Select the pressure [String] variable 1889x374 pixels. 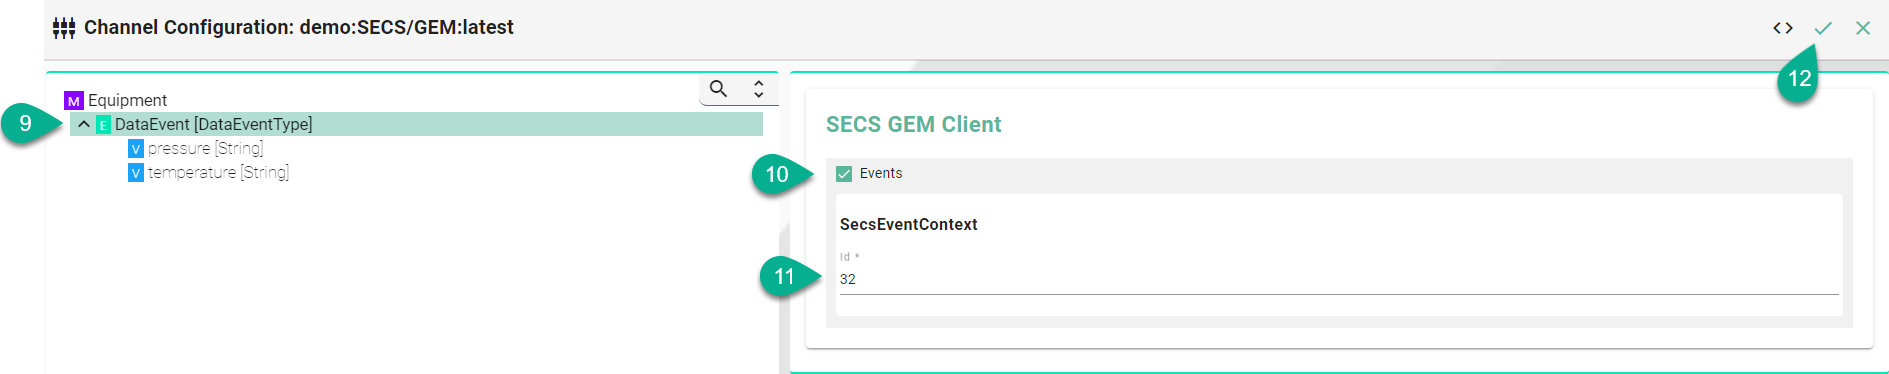coord(206,148)
